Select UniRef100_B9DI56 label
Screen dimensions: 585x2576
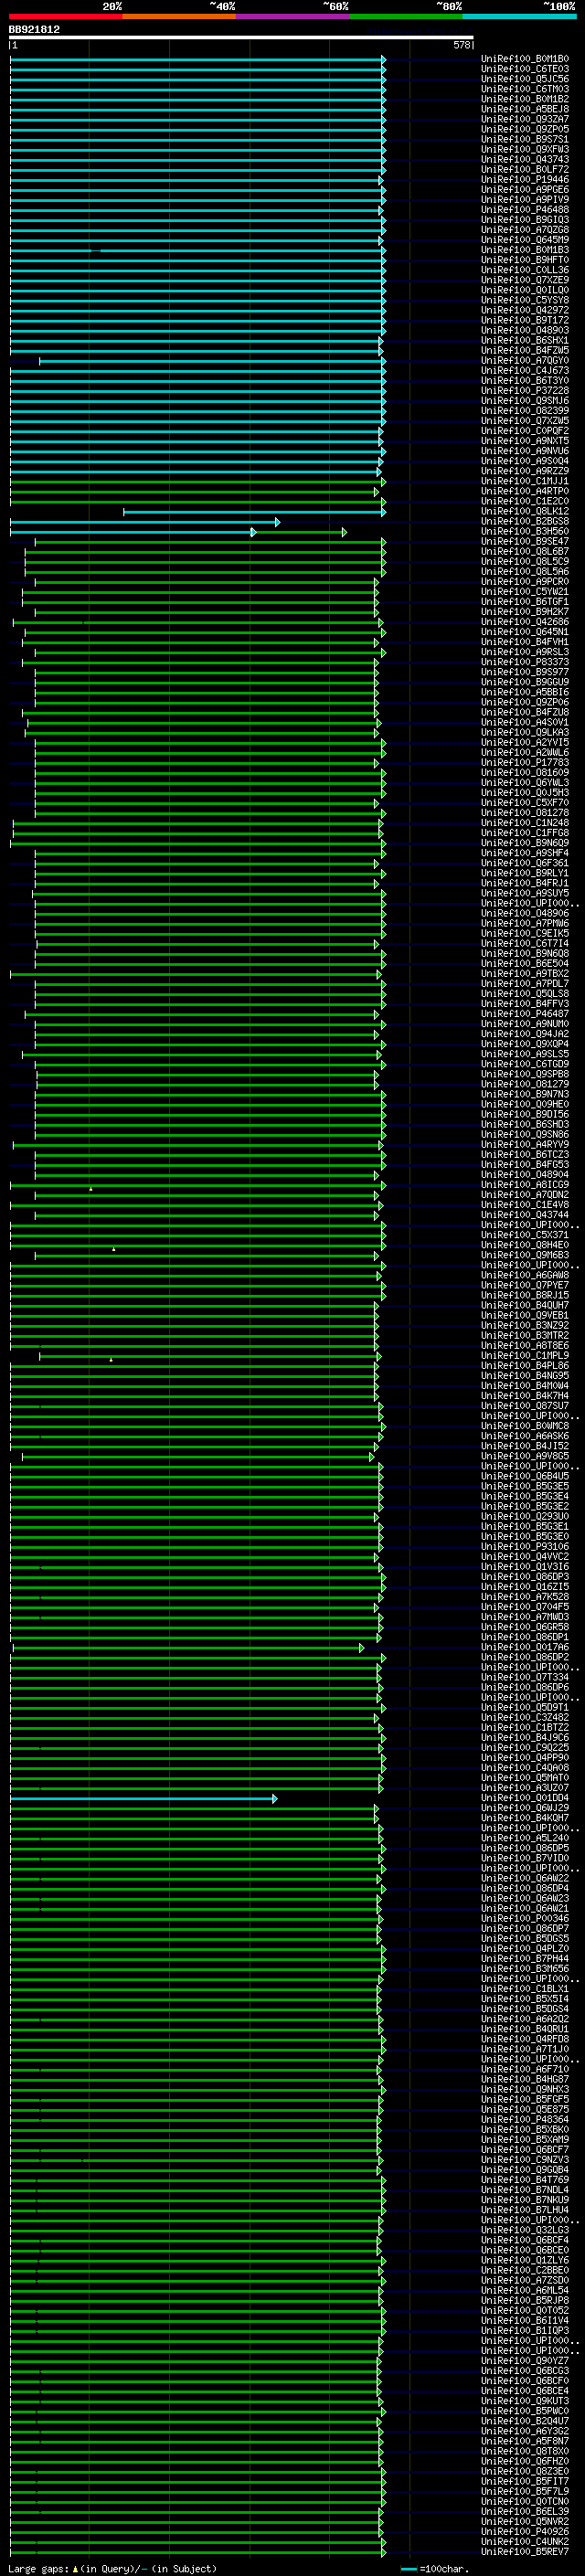click(525, 1115)
